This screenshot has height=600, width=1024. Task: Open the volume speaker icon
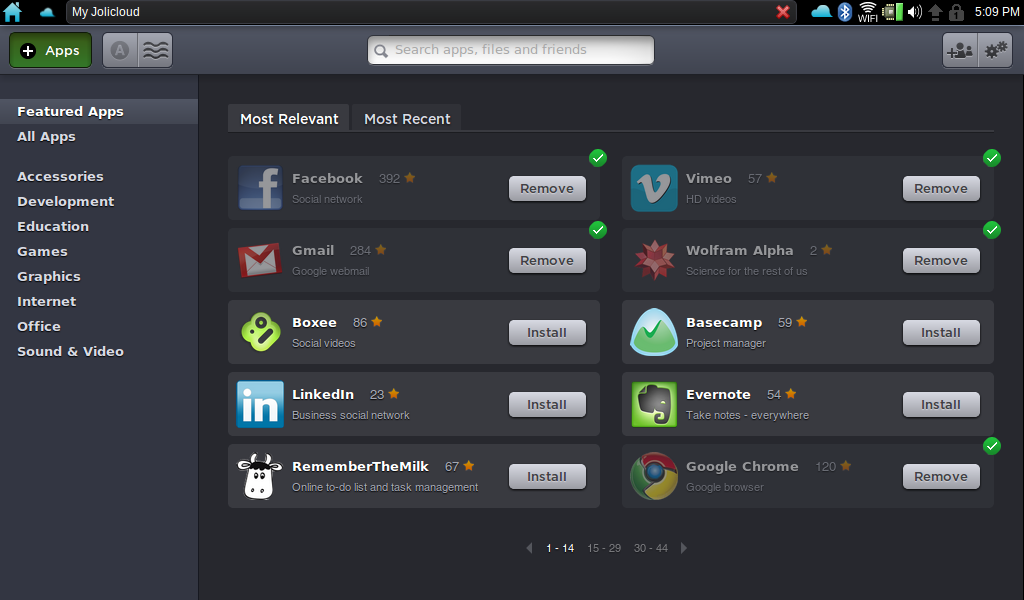pos(914,12)
